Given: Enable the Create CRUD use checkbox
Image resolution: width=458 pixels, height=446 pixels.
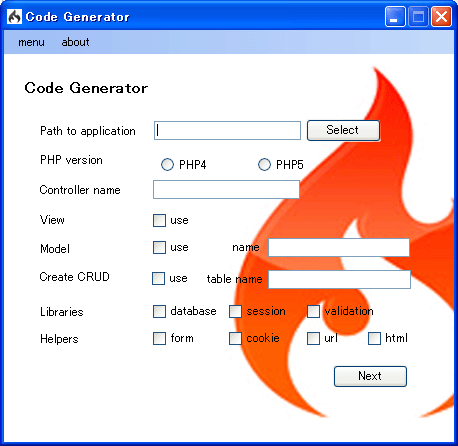Looking at the screenshot, I should pyautogui.click(x=158, y=278).
